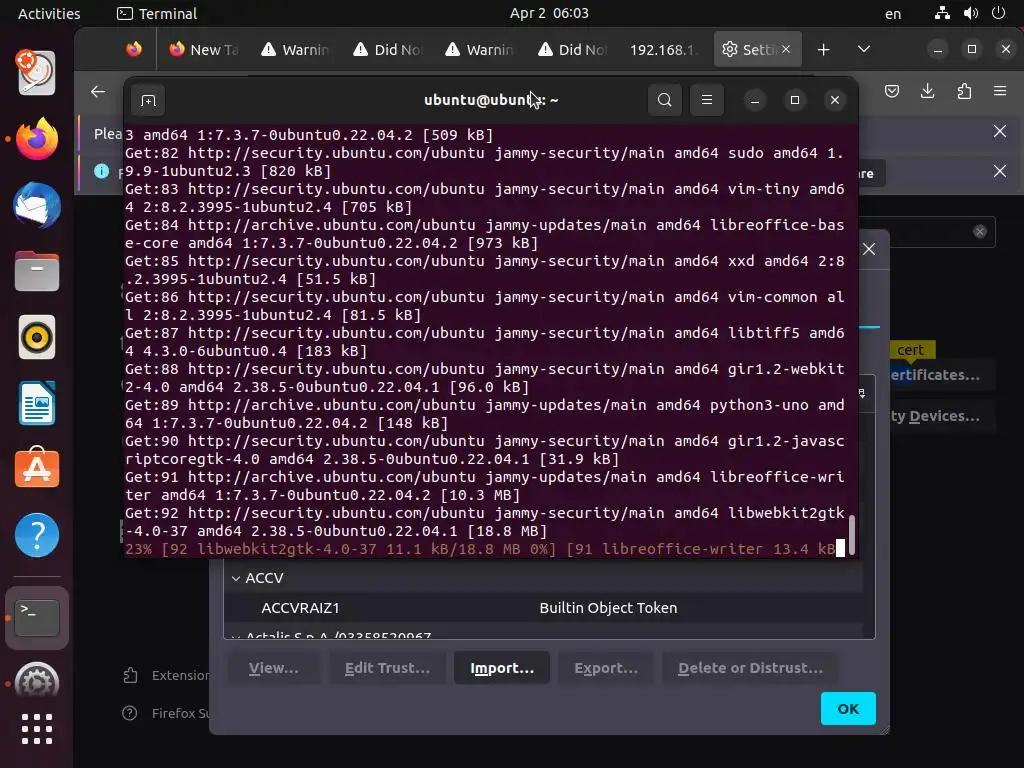Screen dimensions: 1024x768
Task: Clear the Firefox settings search field
Action: coord(980,231)
